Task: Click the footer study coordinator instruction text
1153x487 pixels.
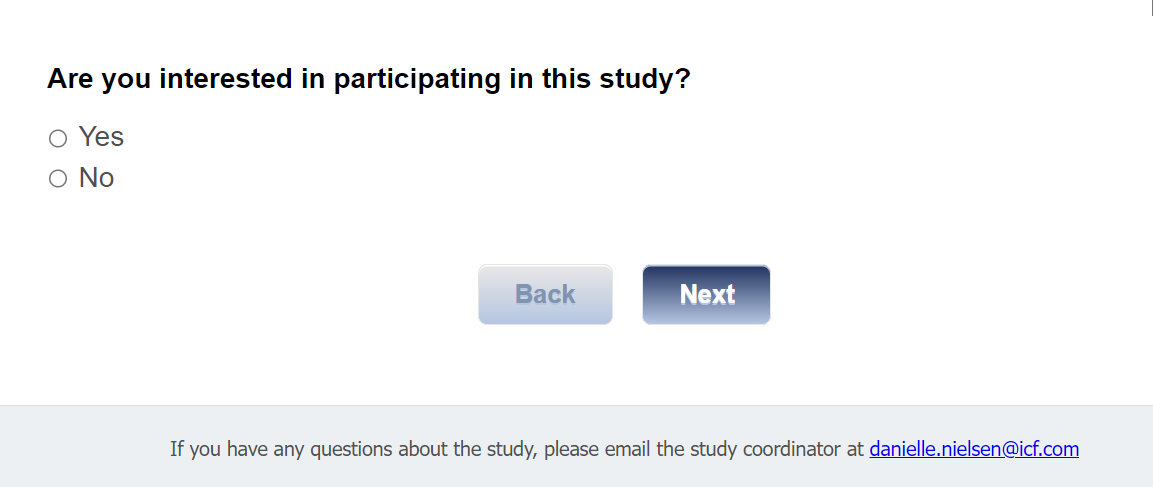Action: tap(516, 449)
